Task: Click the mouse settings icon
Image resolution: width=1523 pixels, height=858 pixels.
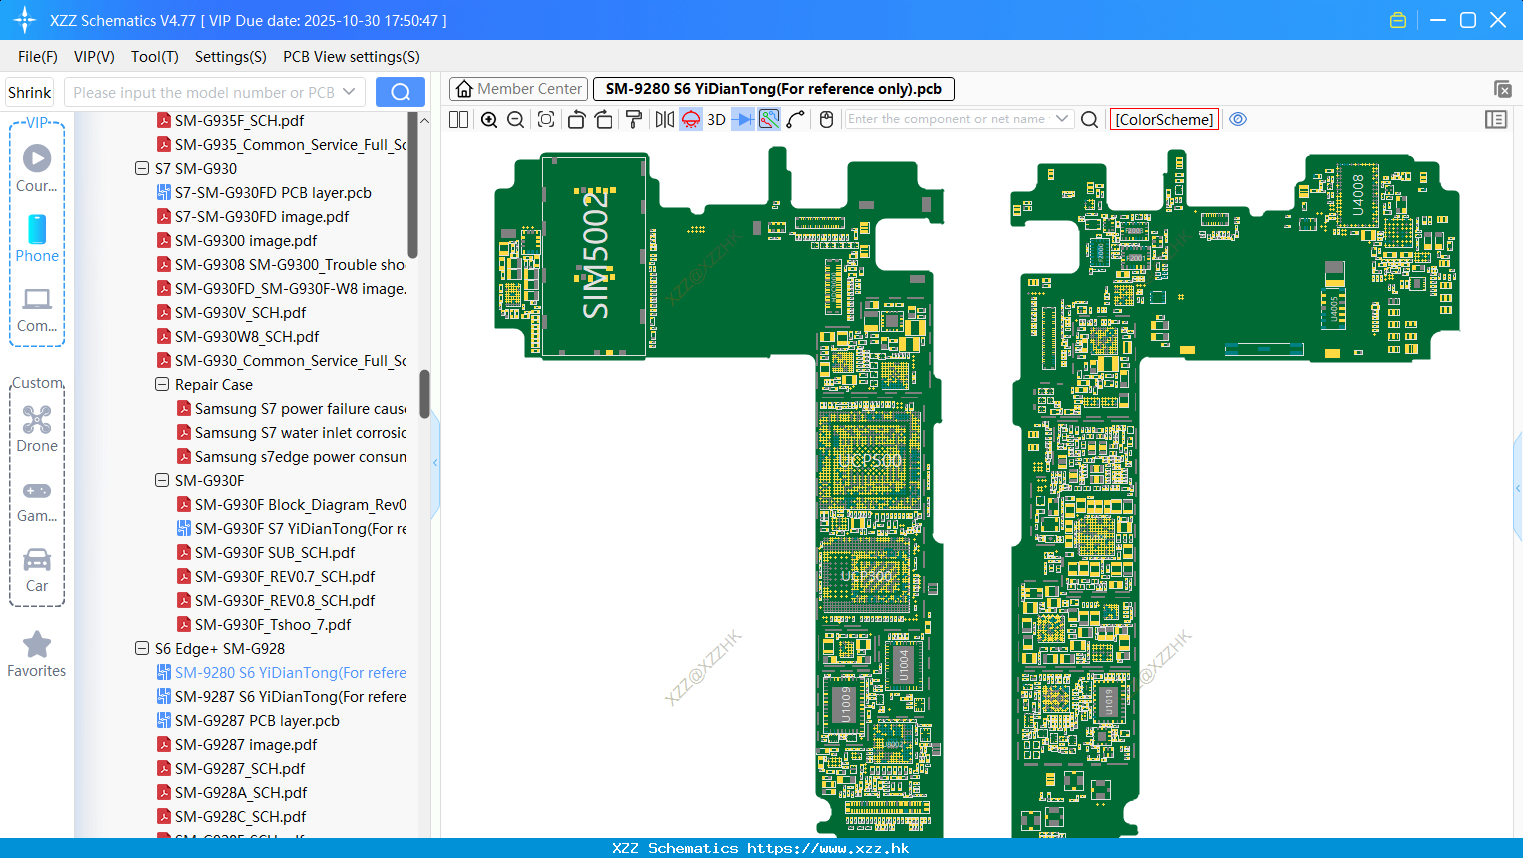Action: pos(826,119)
